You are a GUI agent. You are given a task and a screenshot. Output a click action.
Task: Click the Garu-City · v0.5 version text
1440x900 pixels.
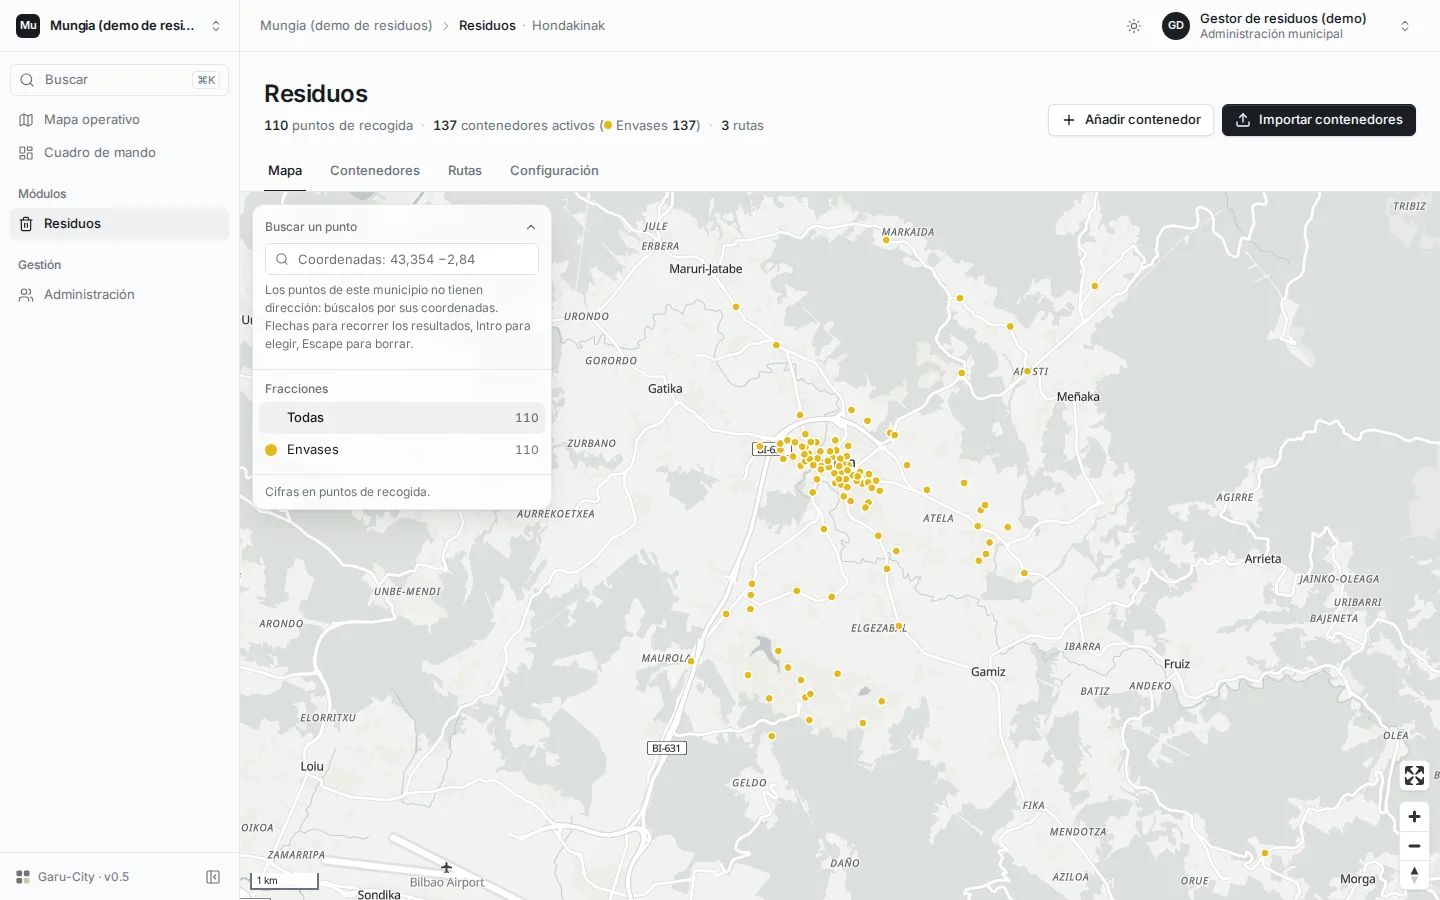coord(84,877)
